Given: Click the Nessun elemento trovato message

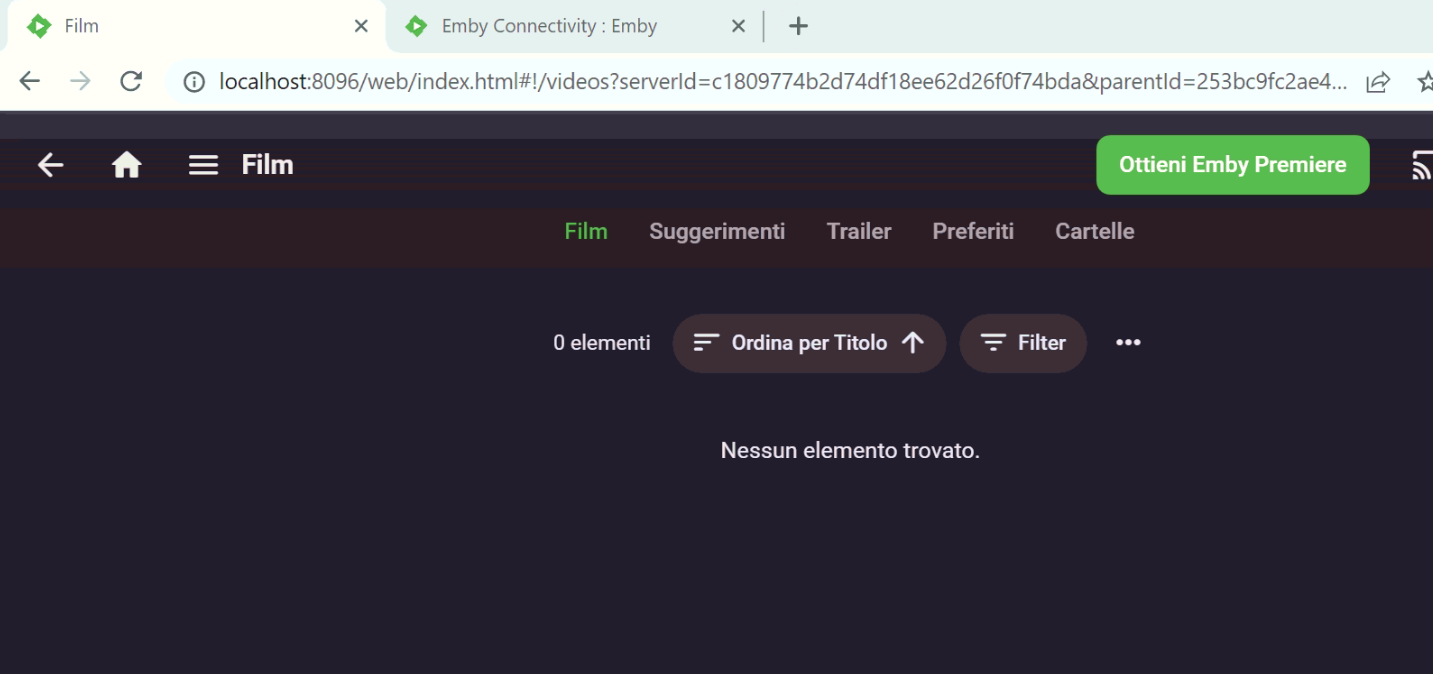Looking at the screenshot, I should pos(850,451).
